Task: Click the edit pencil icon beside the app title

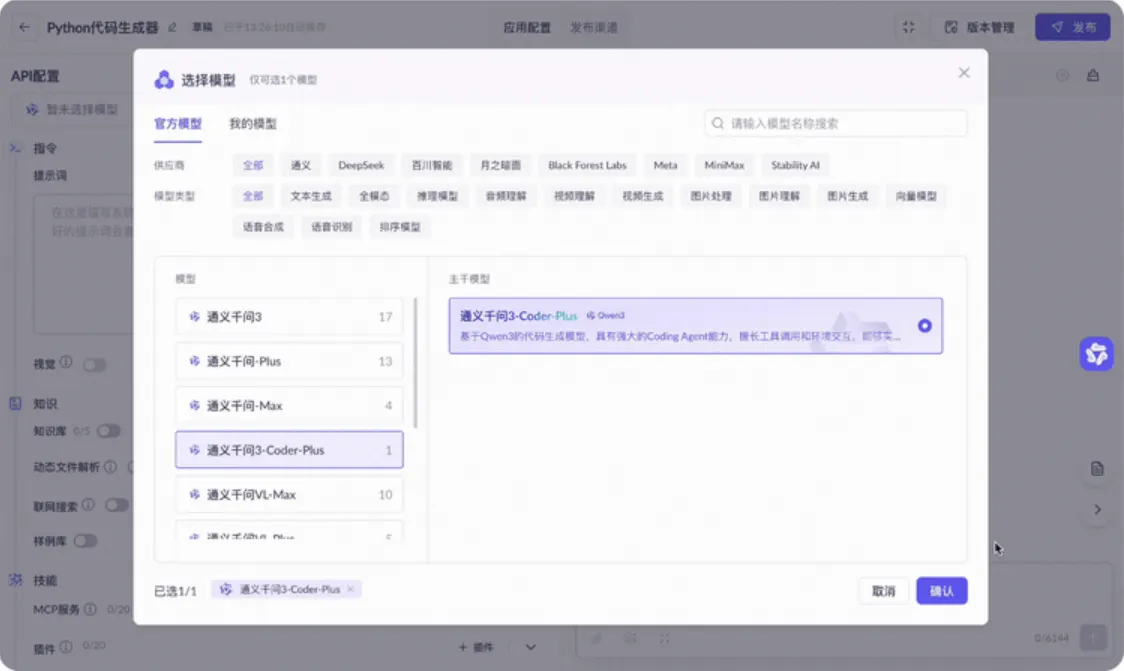Action: 172,27
